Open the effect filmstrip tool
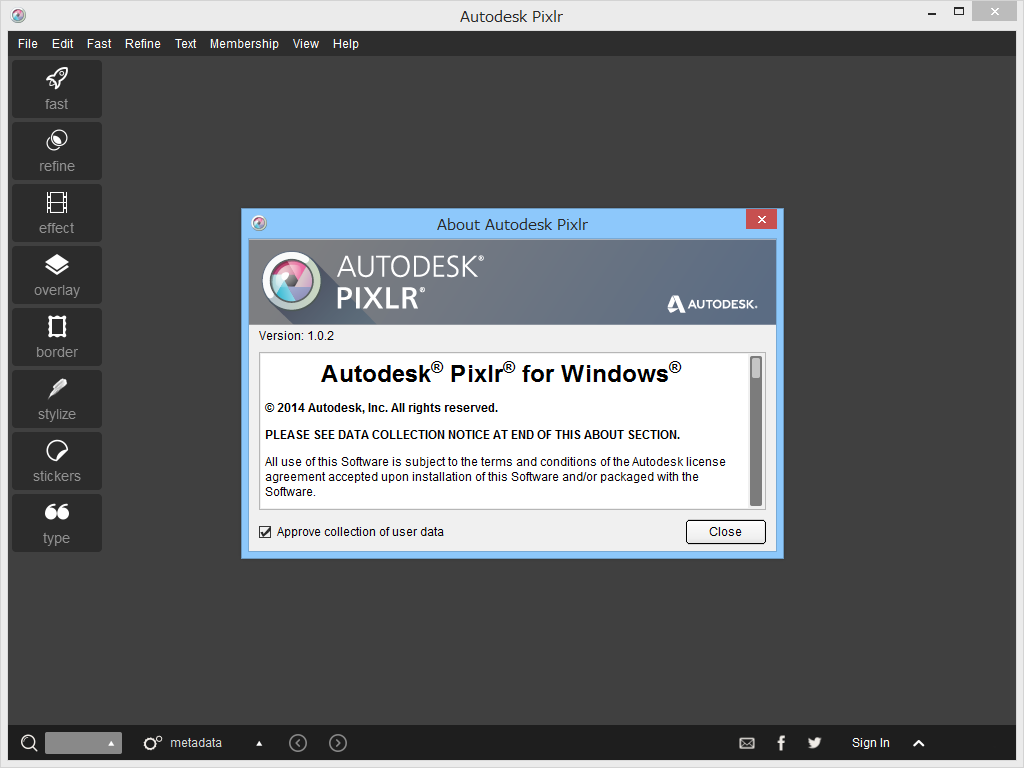 (57, 213)
